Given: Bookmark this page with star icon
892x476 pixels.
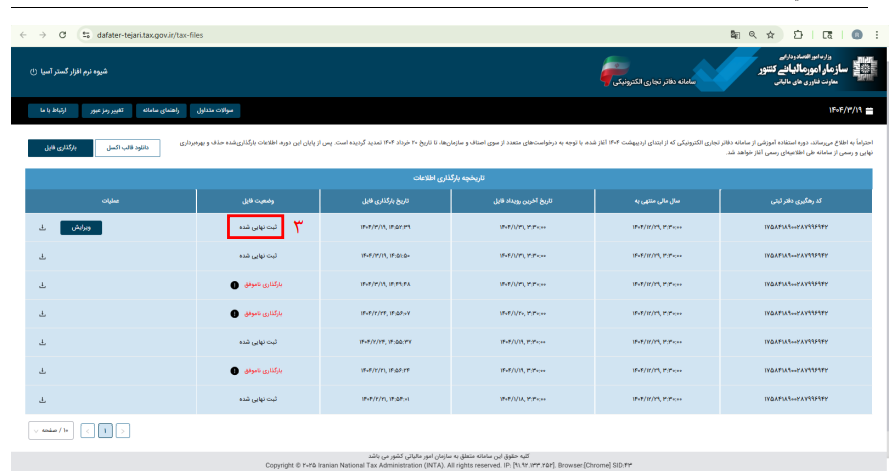Looking at the screenshot, I should (770, 35).
